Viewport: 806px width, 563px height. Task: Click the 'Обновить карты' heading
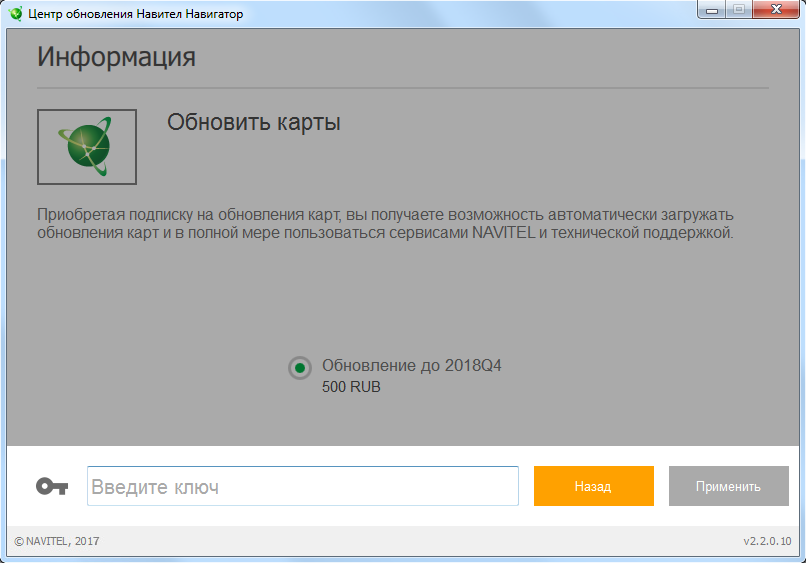click(x=254, y=123)
